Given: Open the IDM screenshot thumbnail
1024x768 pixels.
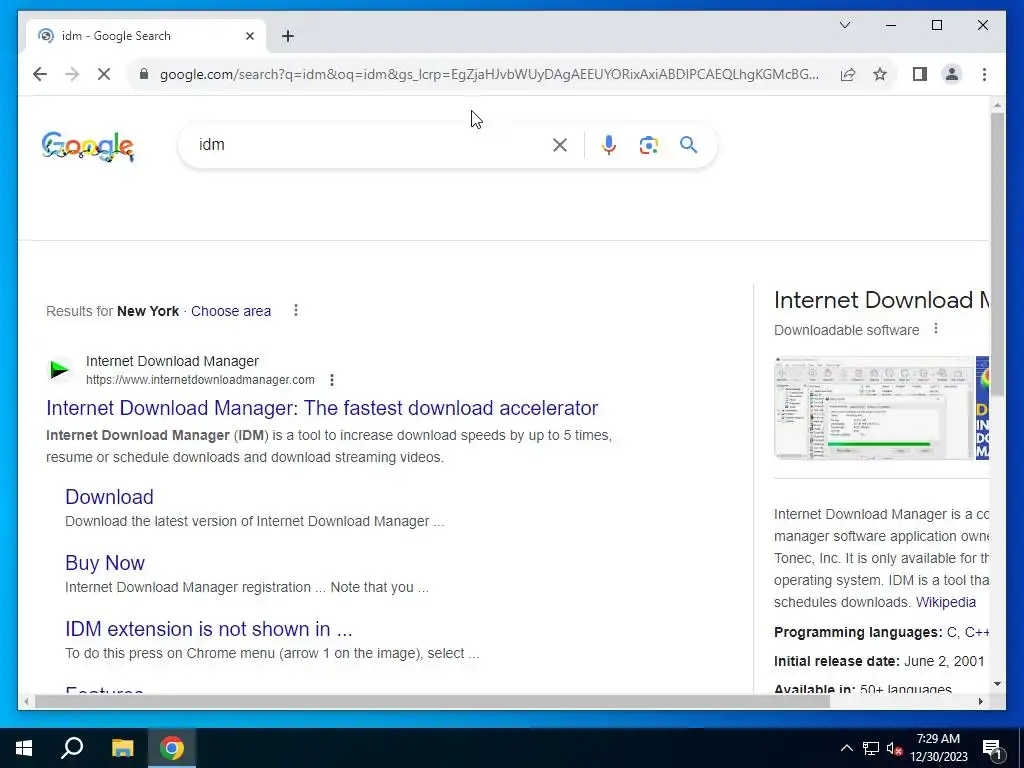Looking at the screenshot, I should pos(873,408).
